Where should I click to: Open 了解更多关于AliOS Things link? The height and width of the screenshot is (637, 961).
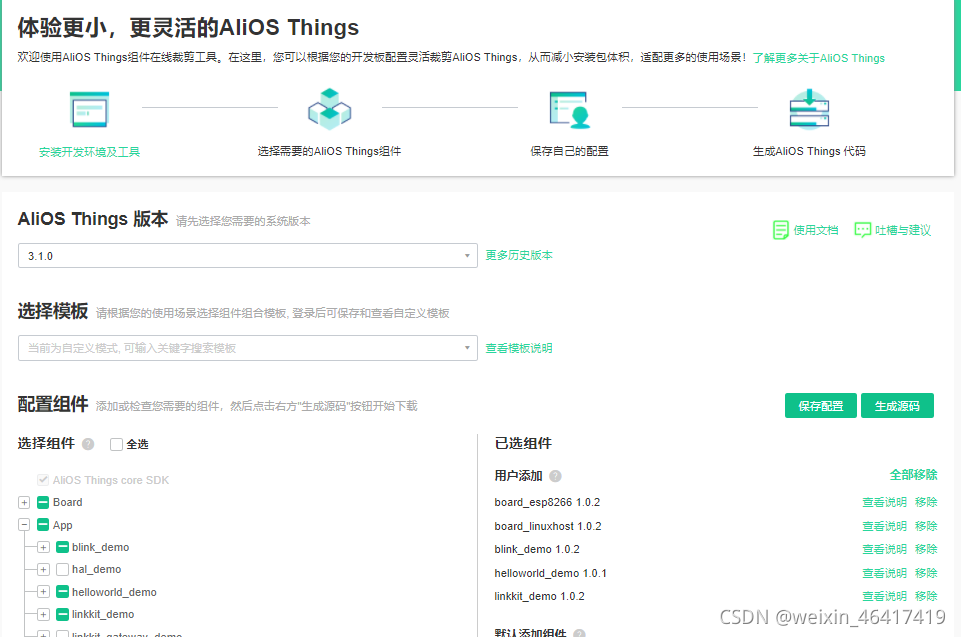coord(819,58)
